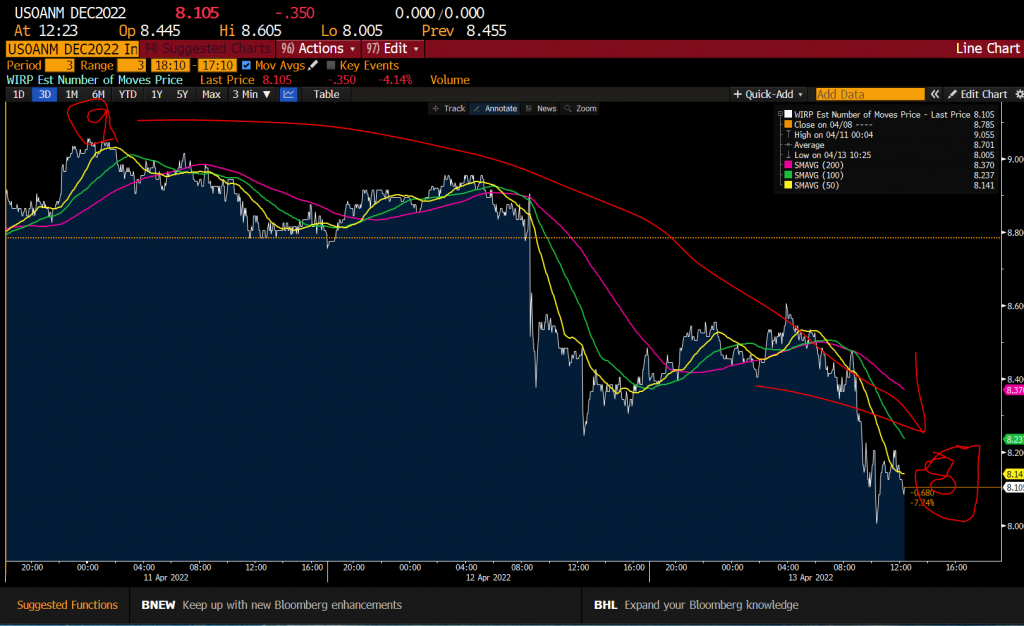Click the Suggested Functions link
The height and width of the screenshot is (626, 1024).
click(x=67, y=605)
